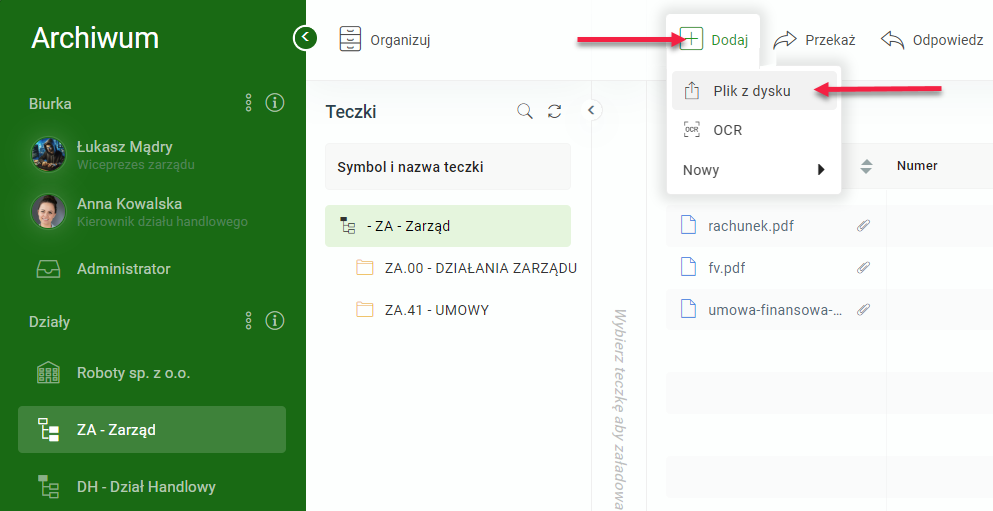Toggle sort arrows beside the Numer column
Viewport: 993px width, 511px height.
pyautogui.click(x=866, y=167)
